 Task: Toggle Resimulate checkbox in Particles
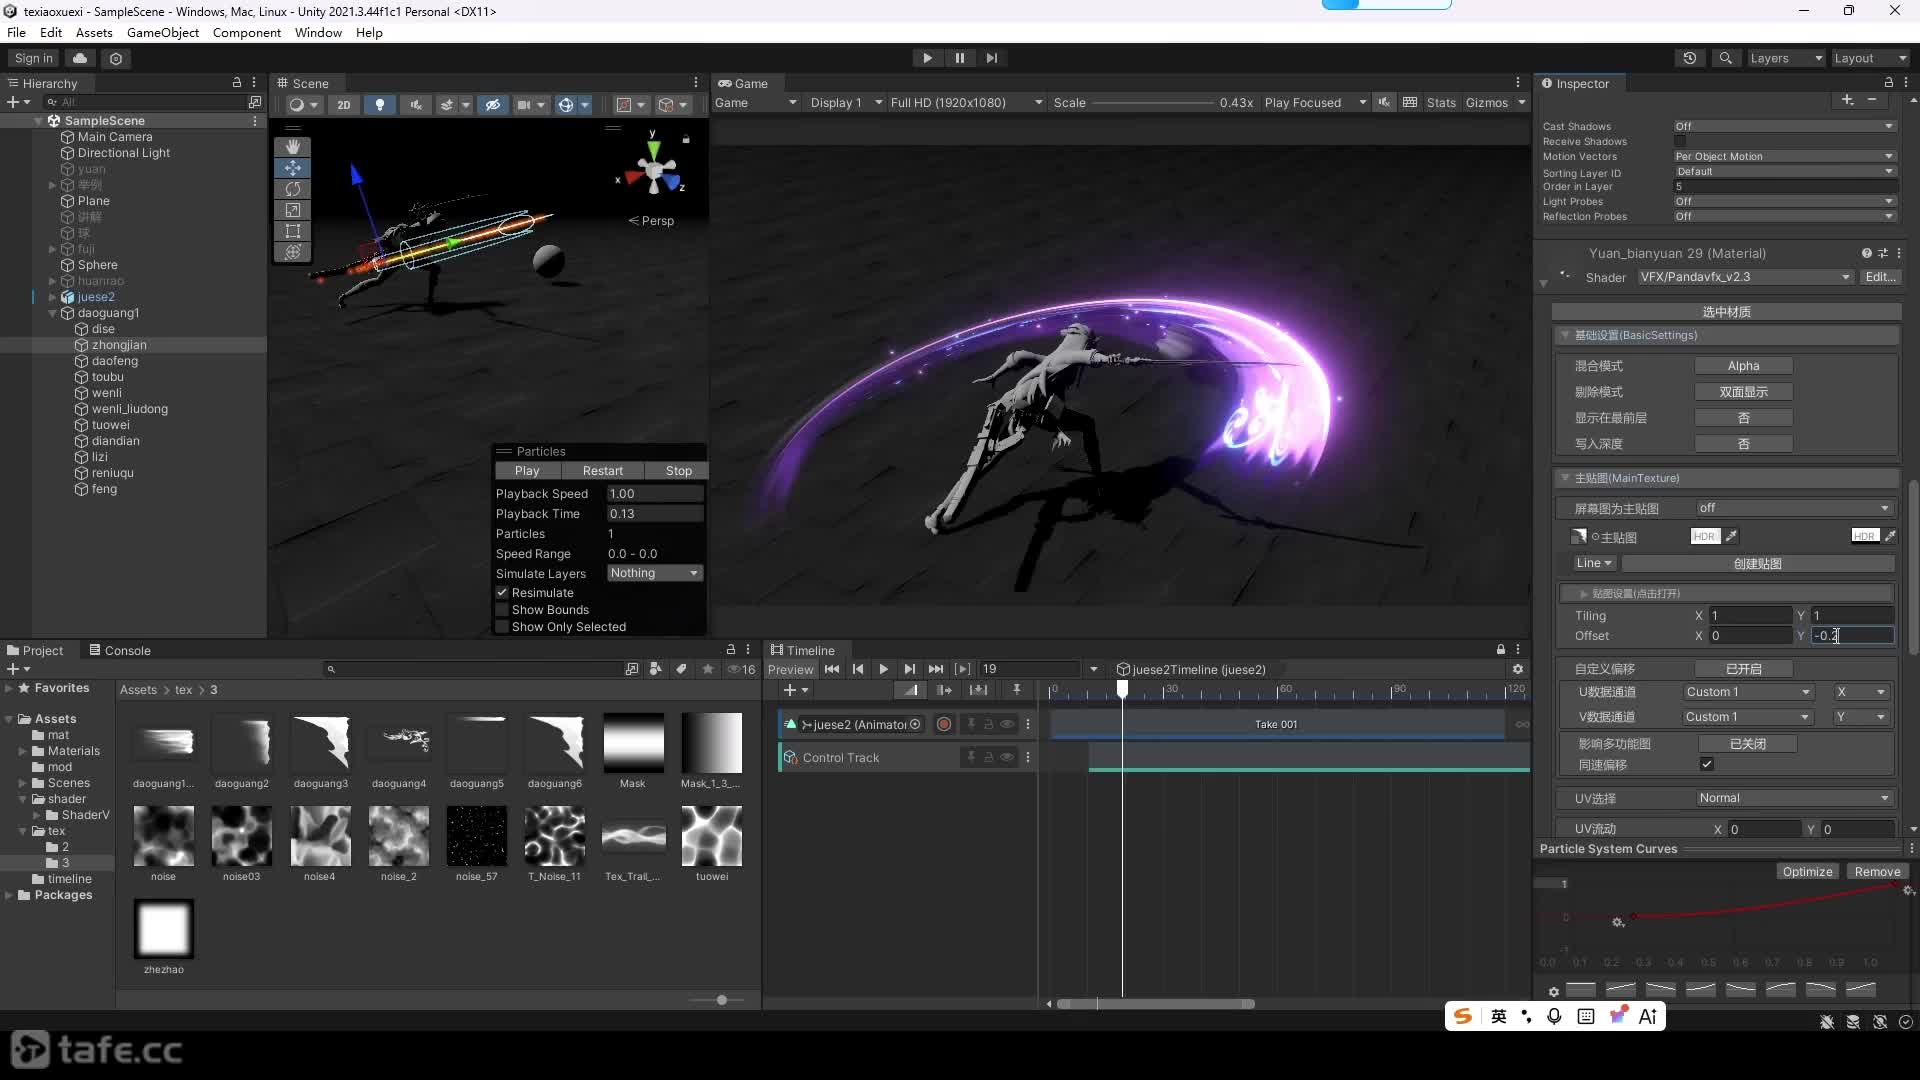502,592
